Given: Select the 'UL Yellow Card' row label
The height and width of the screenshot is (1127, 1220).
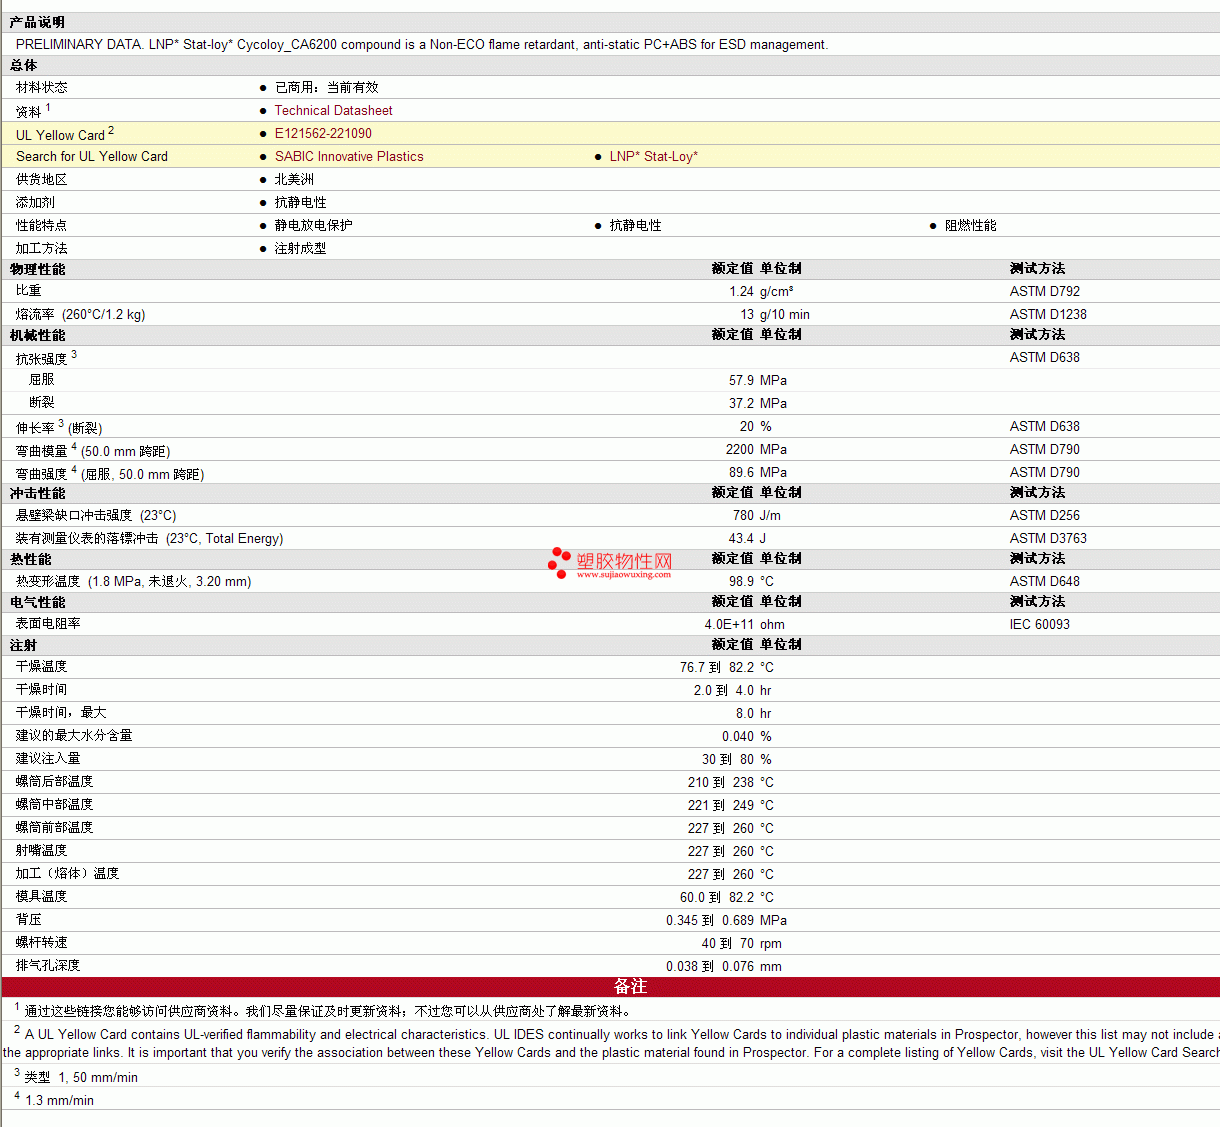Looking at the screenshot, I should (x=60, y=135).
